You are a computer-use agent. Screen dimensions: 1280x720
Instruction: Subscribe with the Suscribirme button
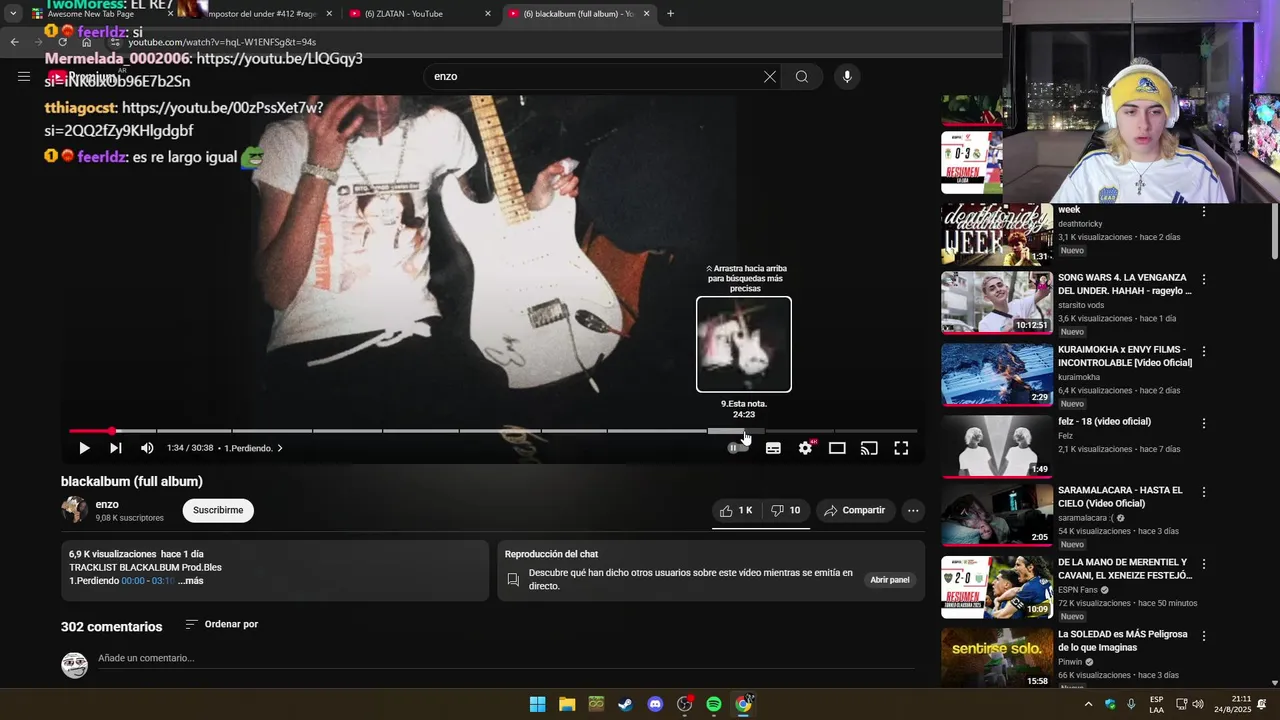click(x=218, y=510)
